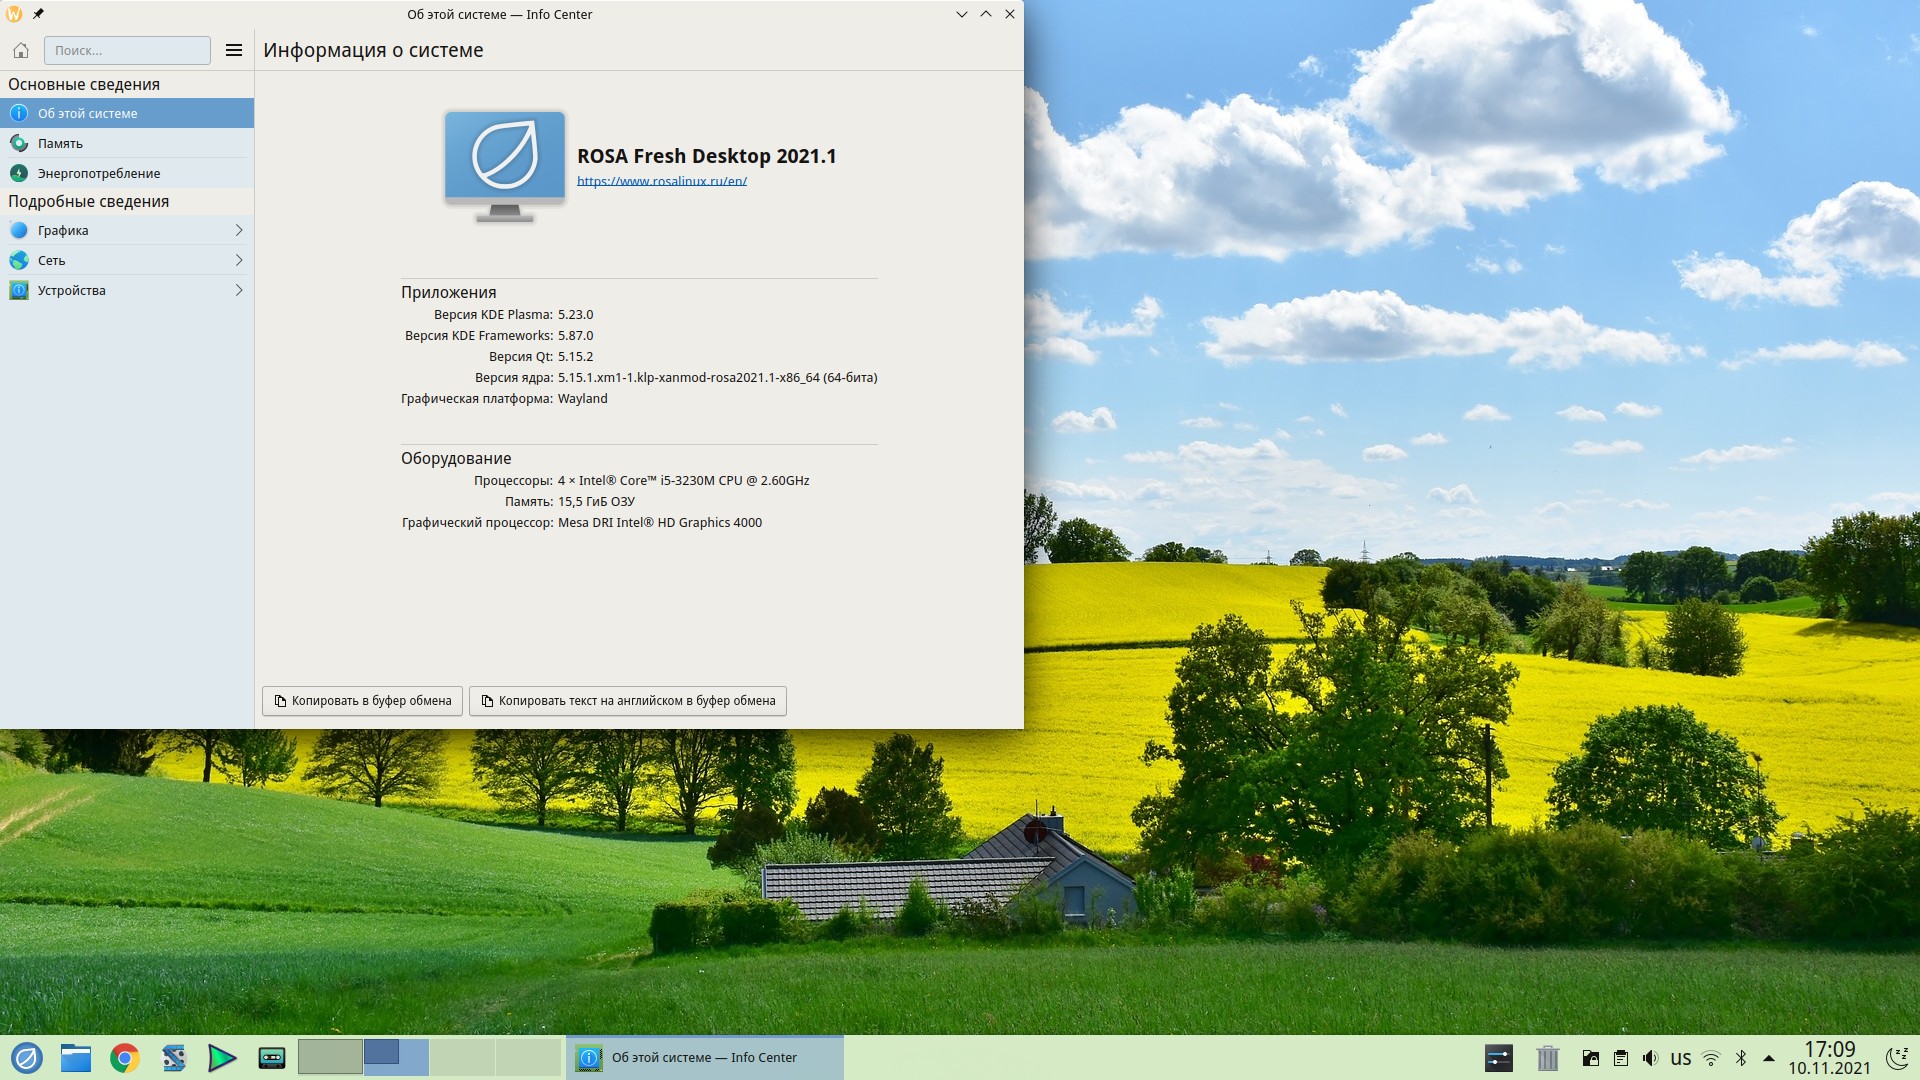Click Копировать в буфер обмена button
The height and width of the screenshot is (1080, 1920).
[362, 701]
